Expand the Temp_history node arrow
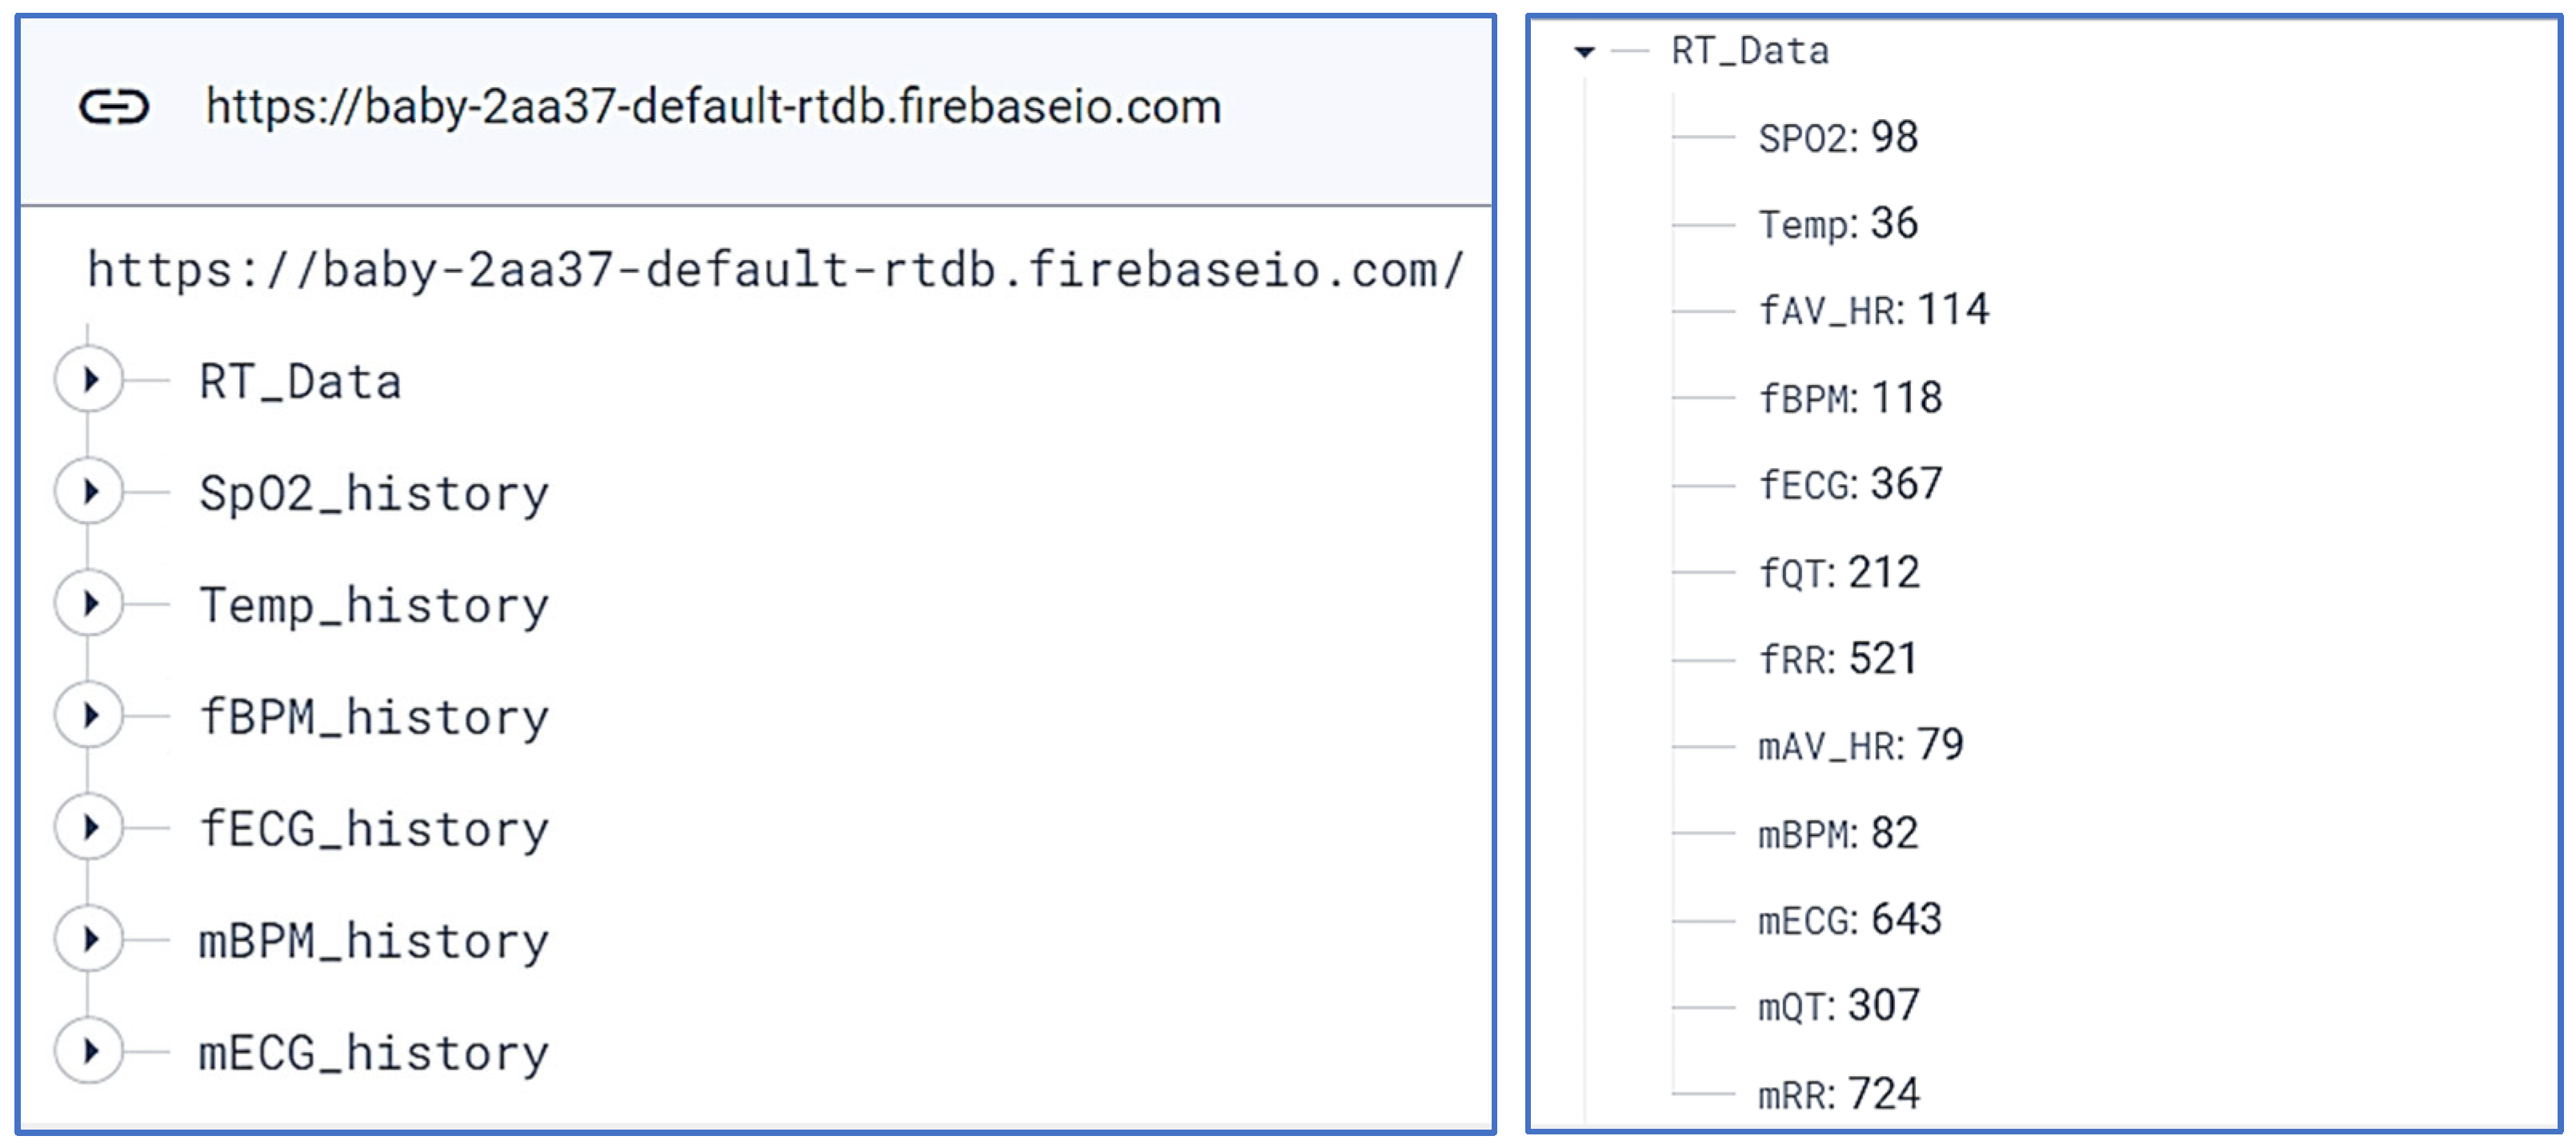This screenshot has width=2576, height=1148. point(90,604)
